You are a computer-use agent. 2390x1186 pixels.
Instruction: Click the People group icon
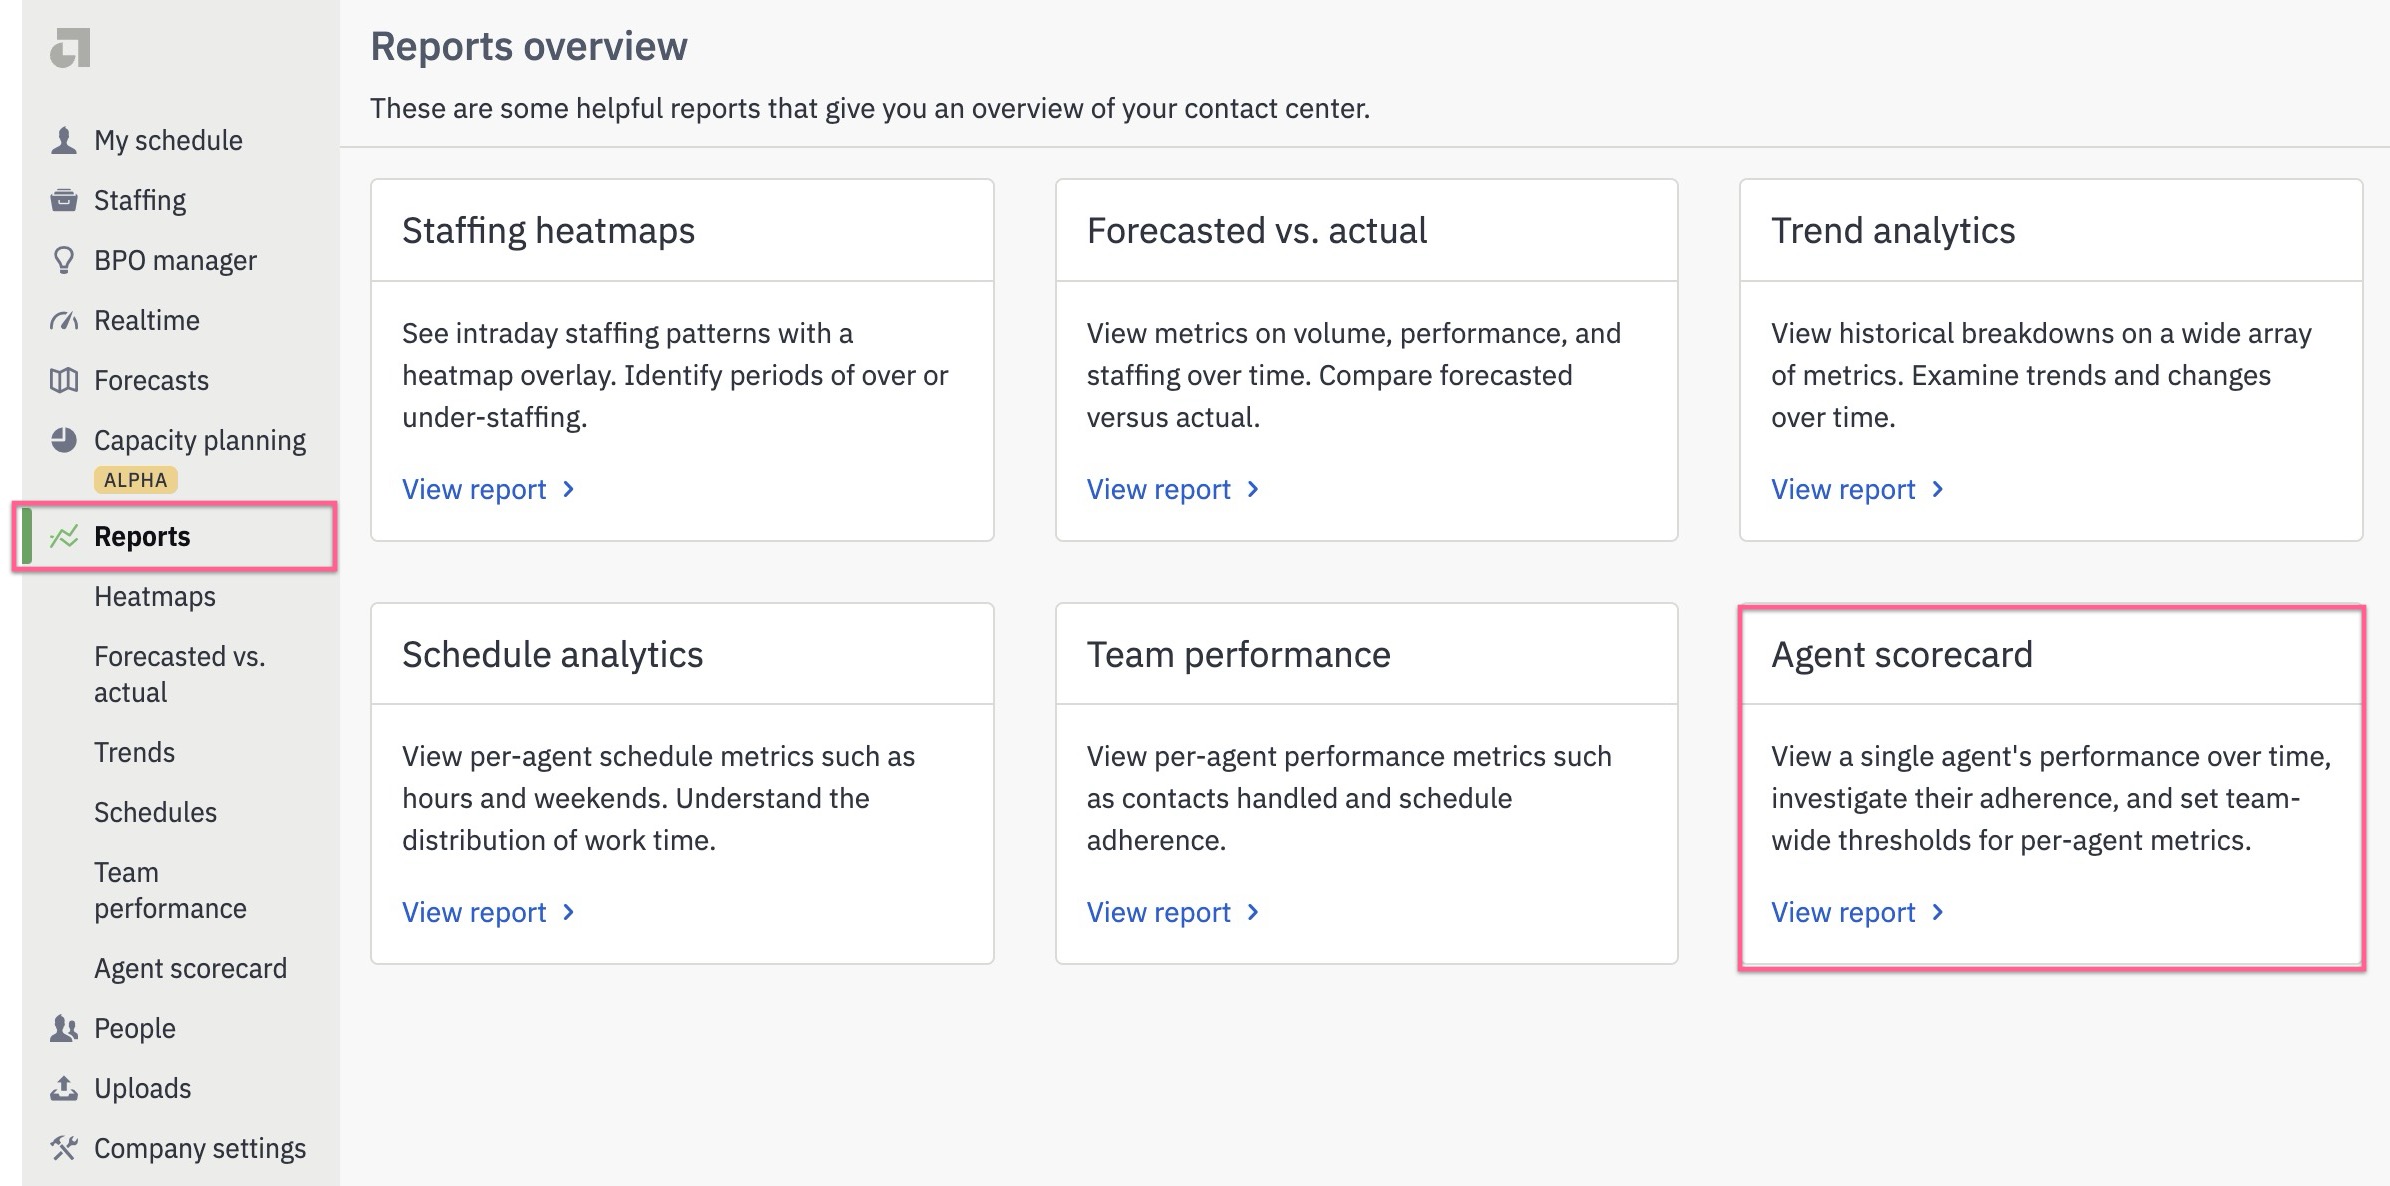click(x=64, y=1028)
